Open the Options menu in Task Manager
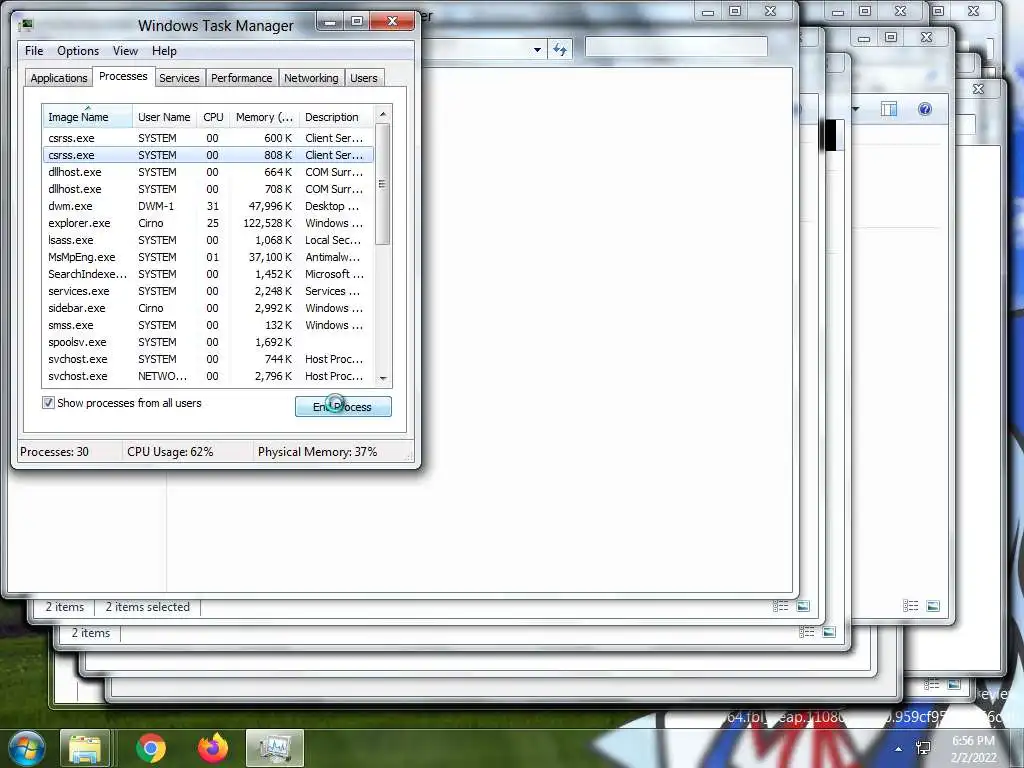This screenshot has height=768, width=1024. point(78,51)
